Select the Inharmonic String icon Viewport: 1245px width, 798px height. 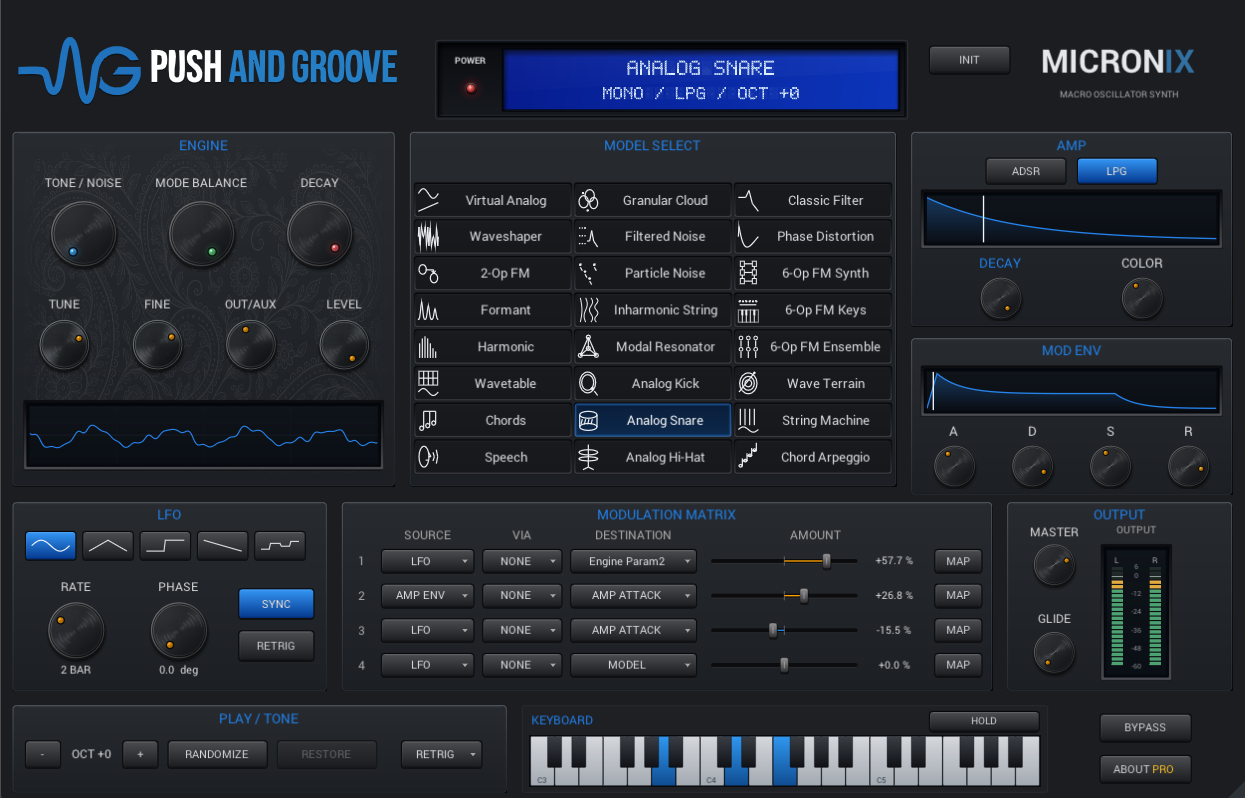click(588, 310)
